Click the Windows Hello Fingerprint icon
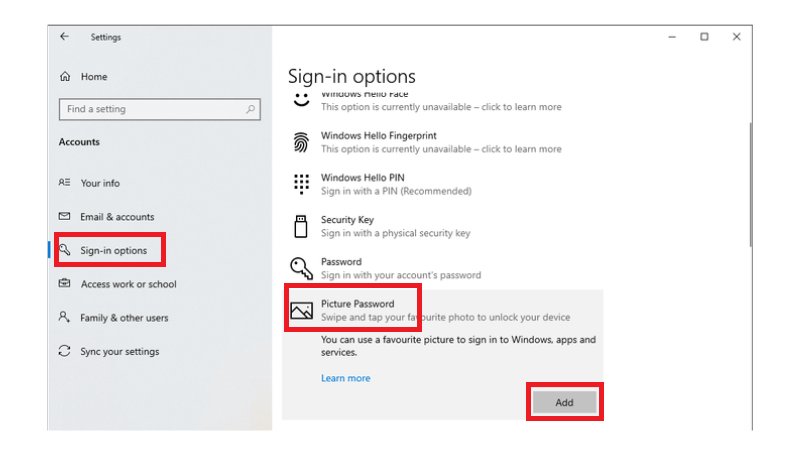Image resolution: width=800 pixels, height=450 pixels. [301, 142]
